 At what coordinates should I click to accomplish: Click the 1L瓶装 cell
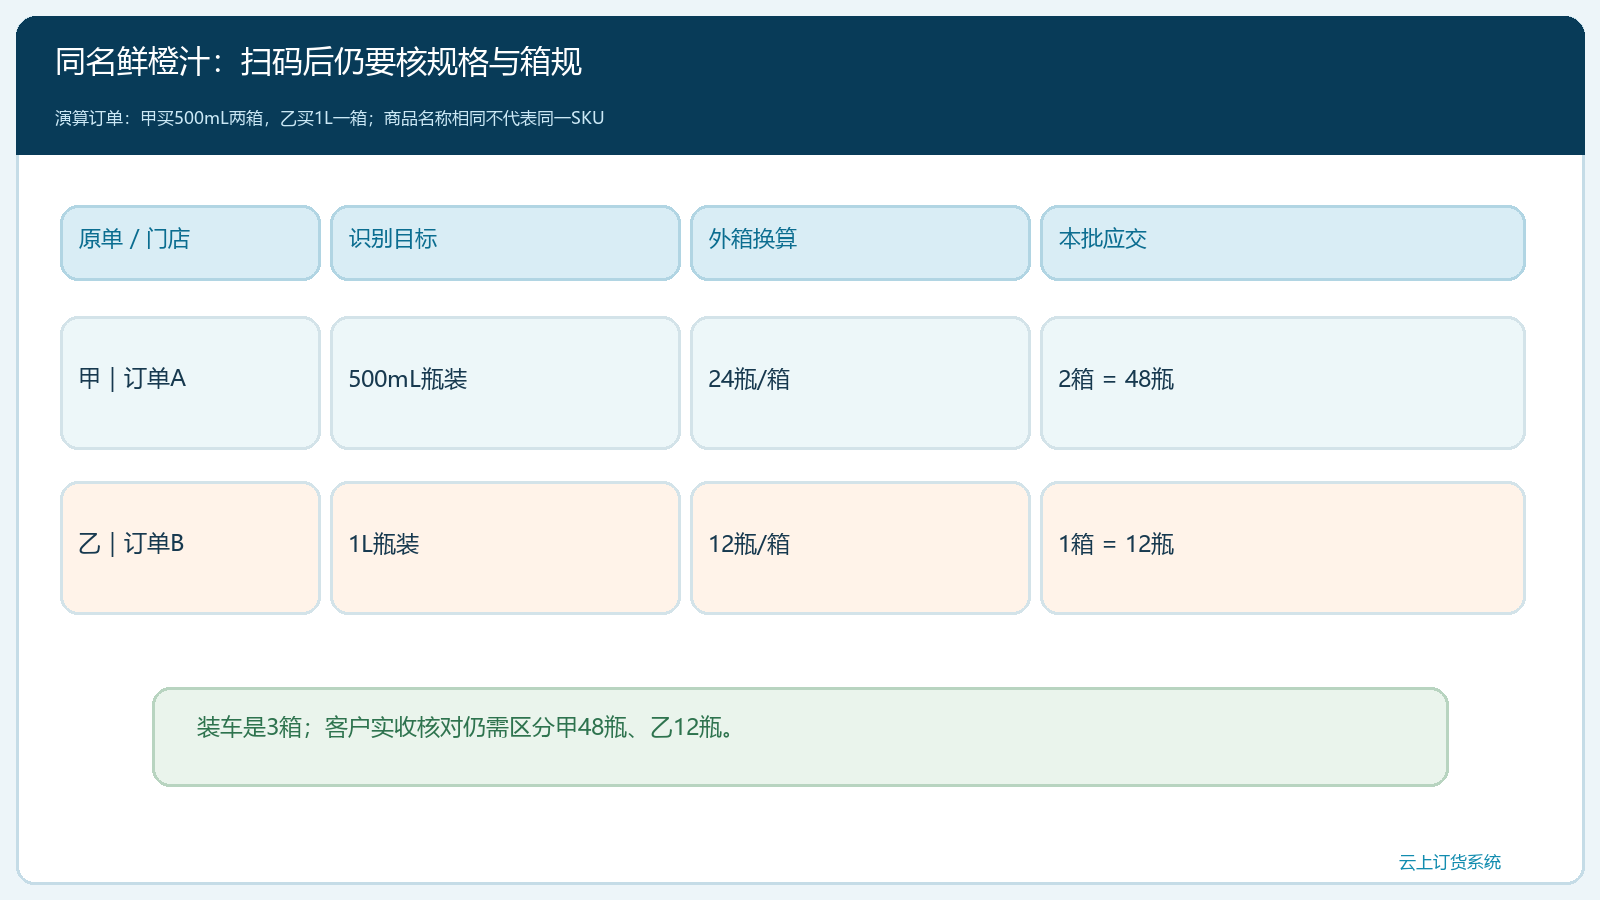(x=505, y=548)
